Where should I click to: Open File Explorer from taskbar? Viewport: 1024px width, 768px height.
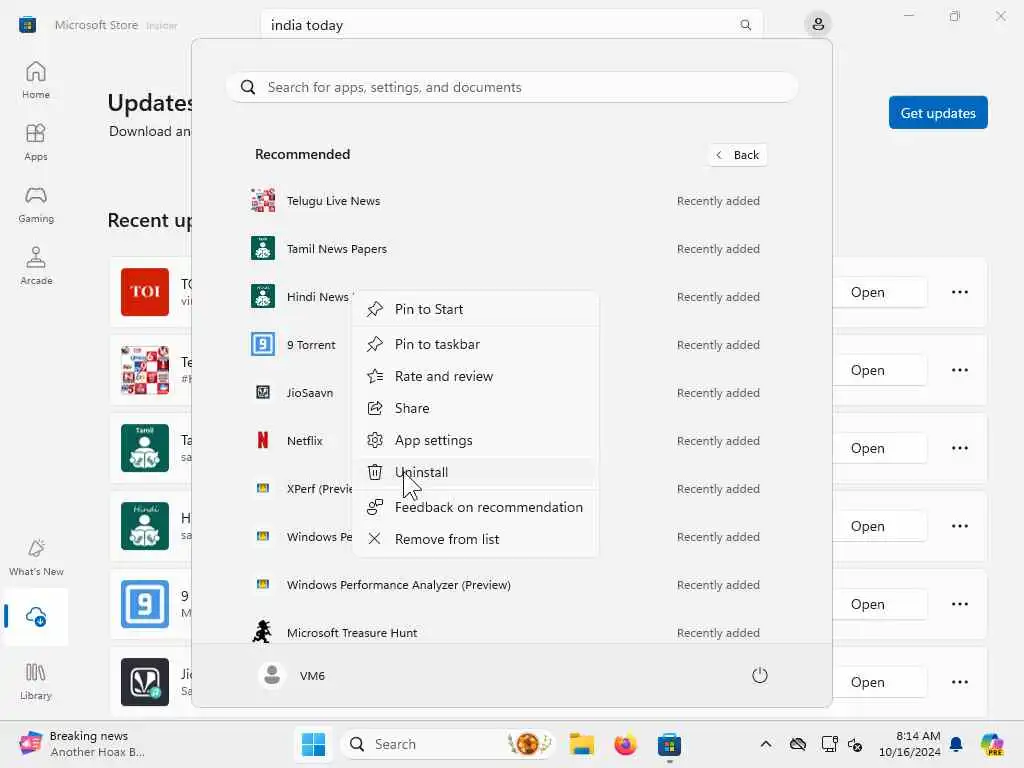click(x=581, y=744)
